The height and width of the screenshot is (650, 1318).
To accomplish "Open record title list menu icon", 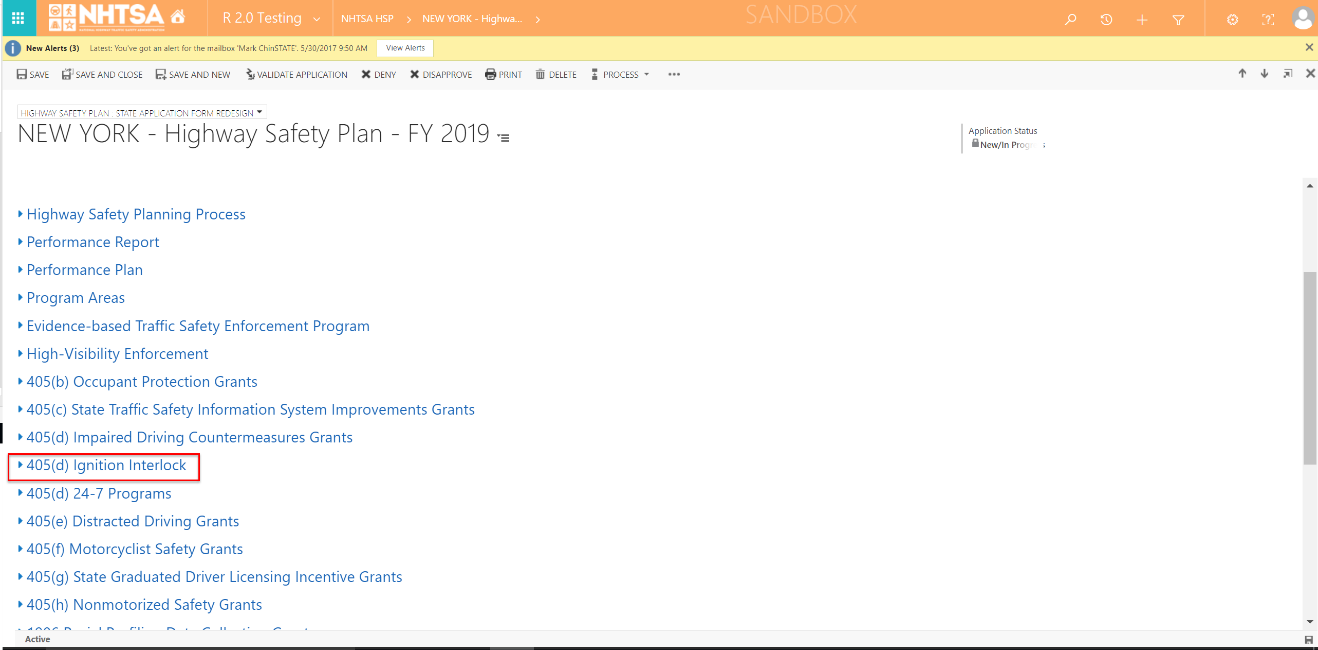I will [x=503, y=137].
